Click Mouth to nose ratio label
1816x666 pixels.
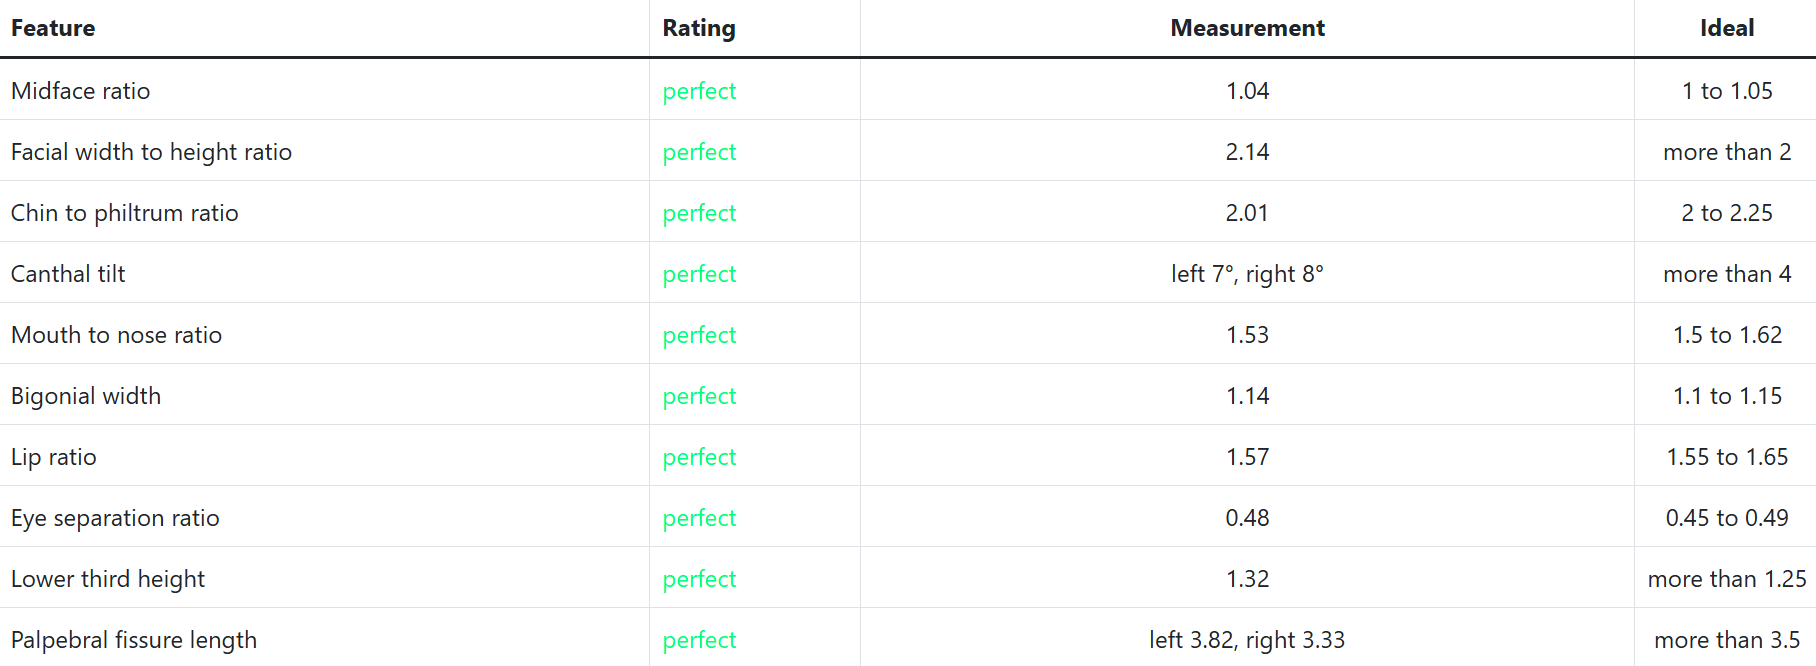coord(116,335)
